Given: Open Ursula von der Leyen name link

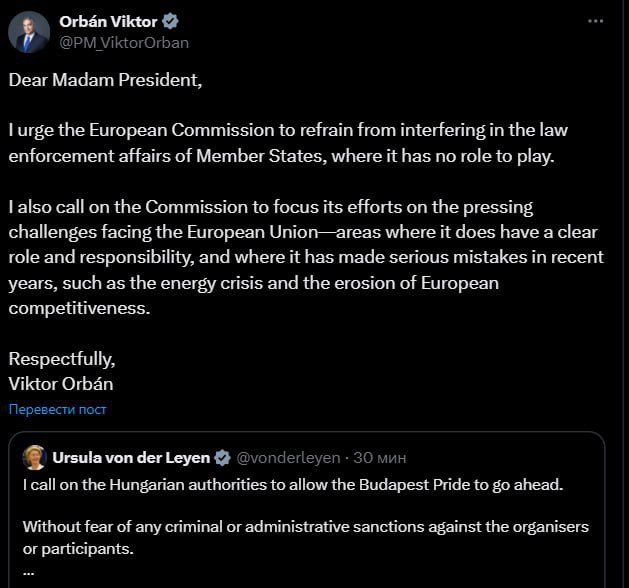Looking at the screenshot, I should coord(131,458).
